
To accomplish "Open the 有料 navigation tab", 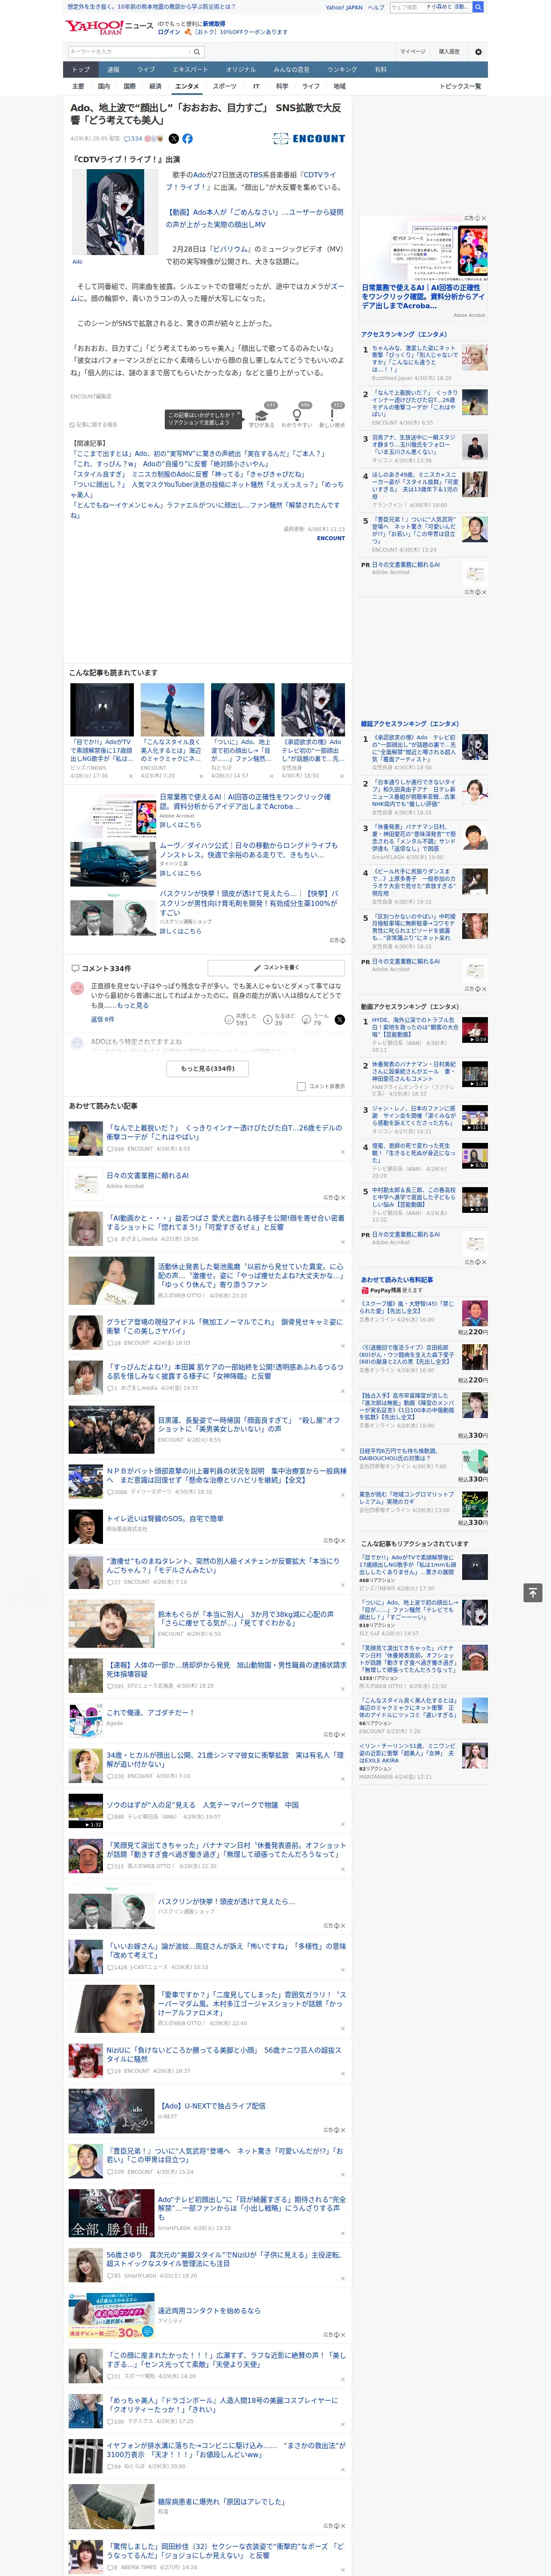I will tap(380, 70).
